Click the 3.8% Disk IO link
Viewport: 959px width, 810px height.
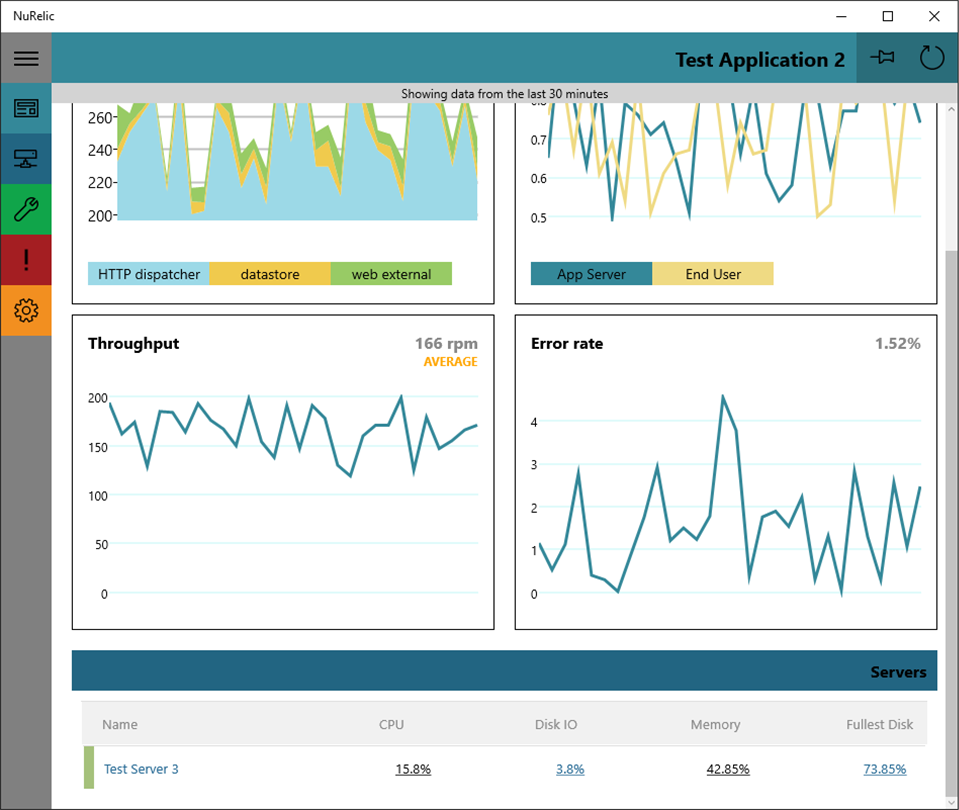coord(570,769)
